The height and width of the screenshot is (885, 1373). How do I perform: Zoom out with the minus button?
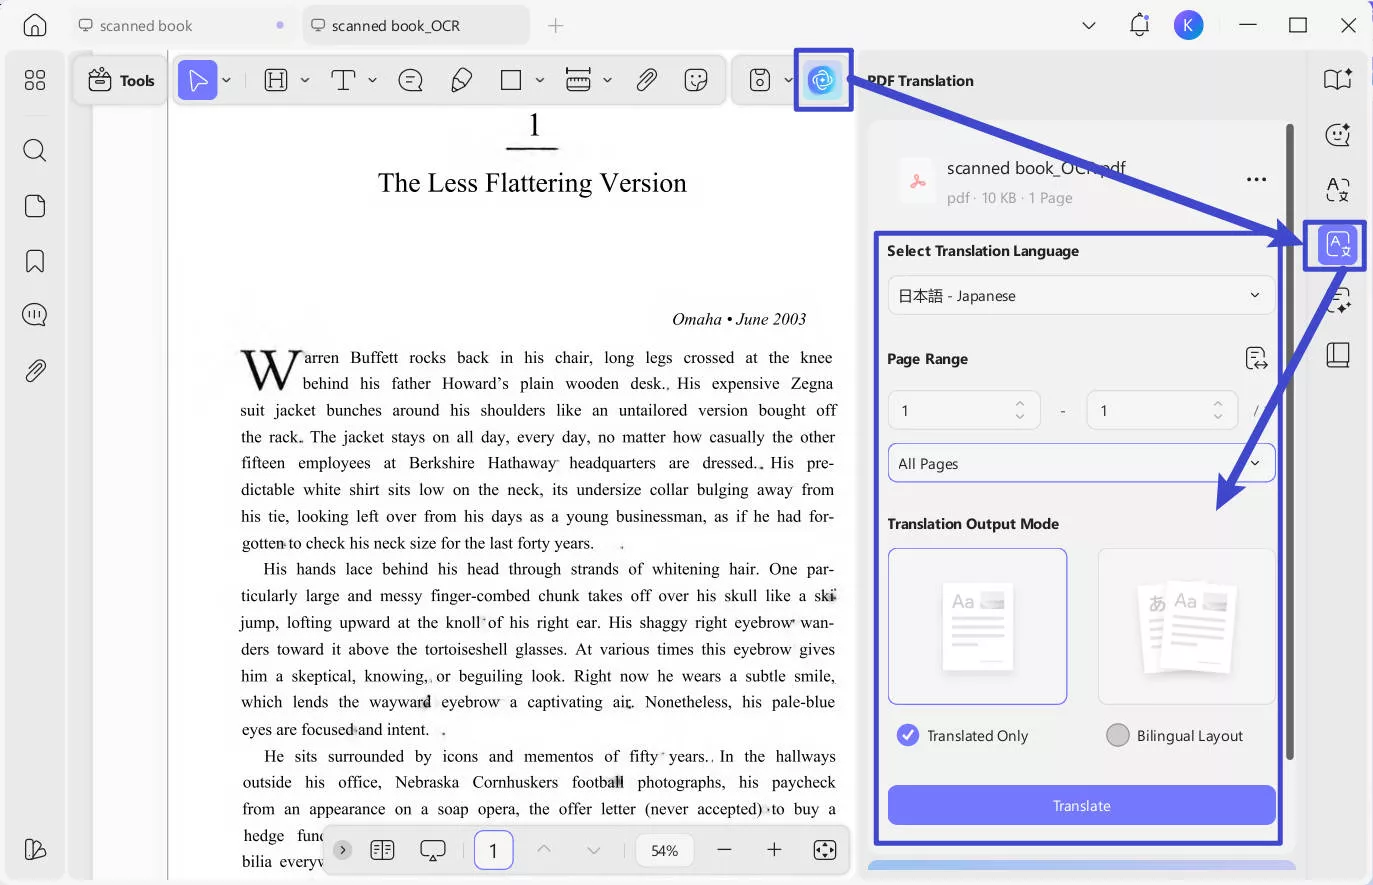tap(724, 850)
